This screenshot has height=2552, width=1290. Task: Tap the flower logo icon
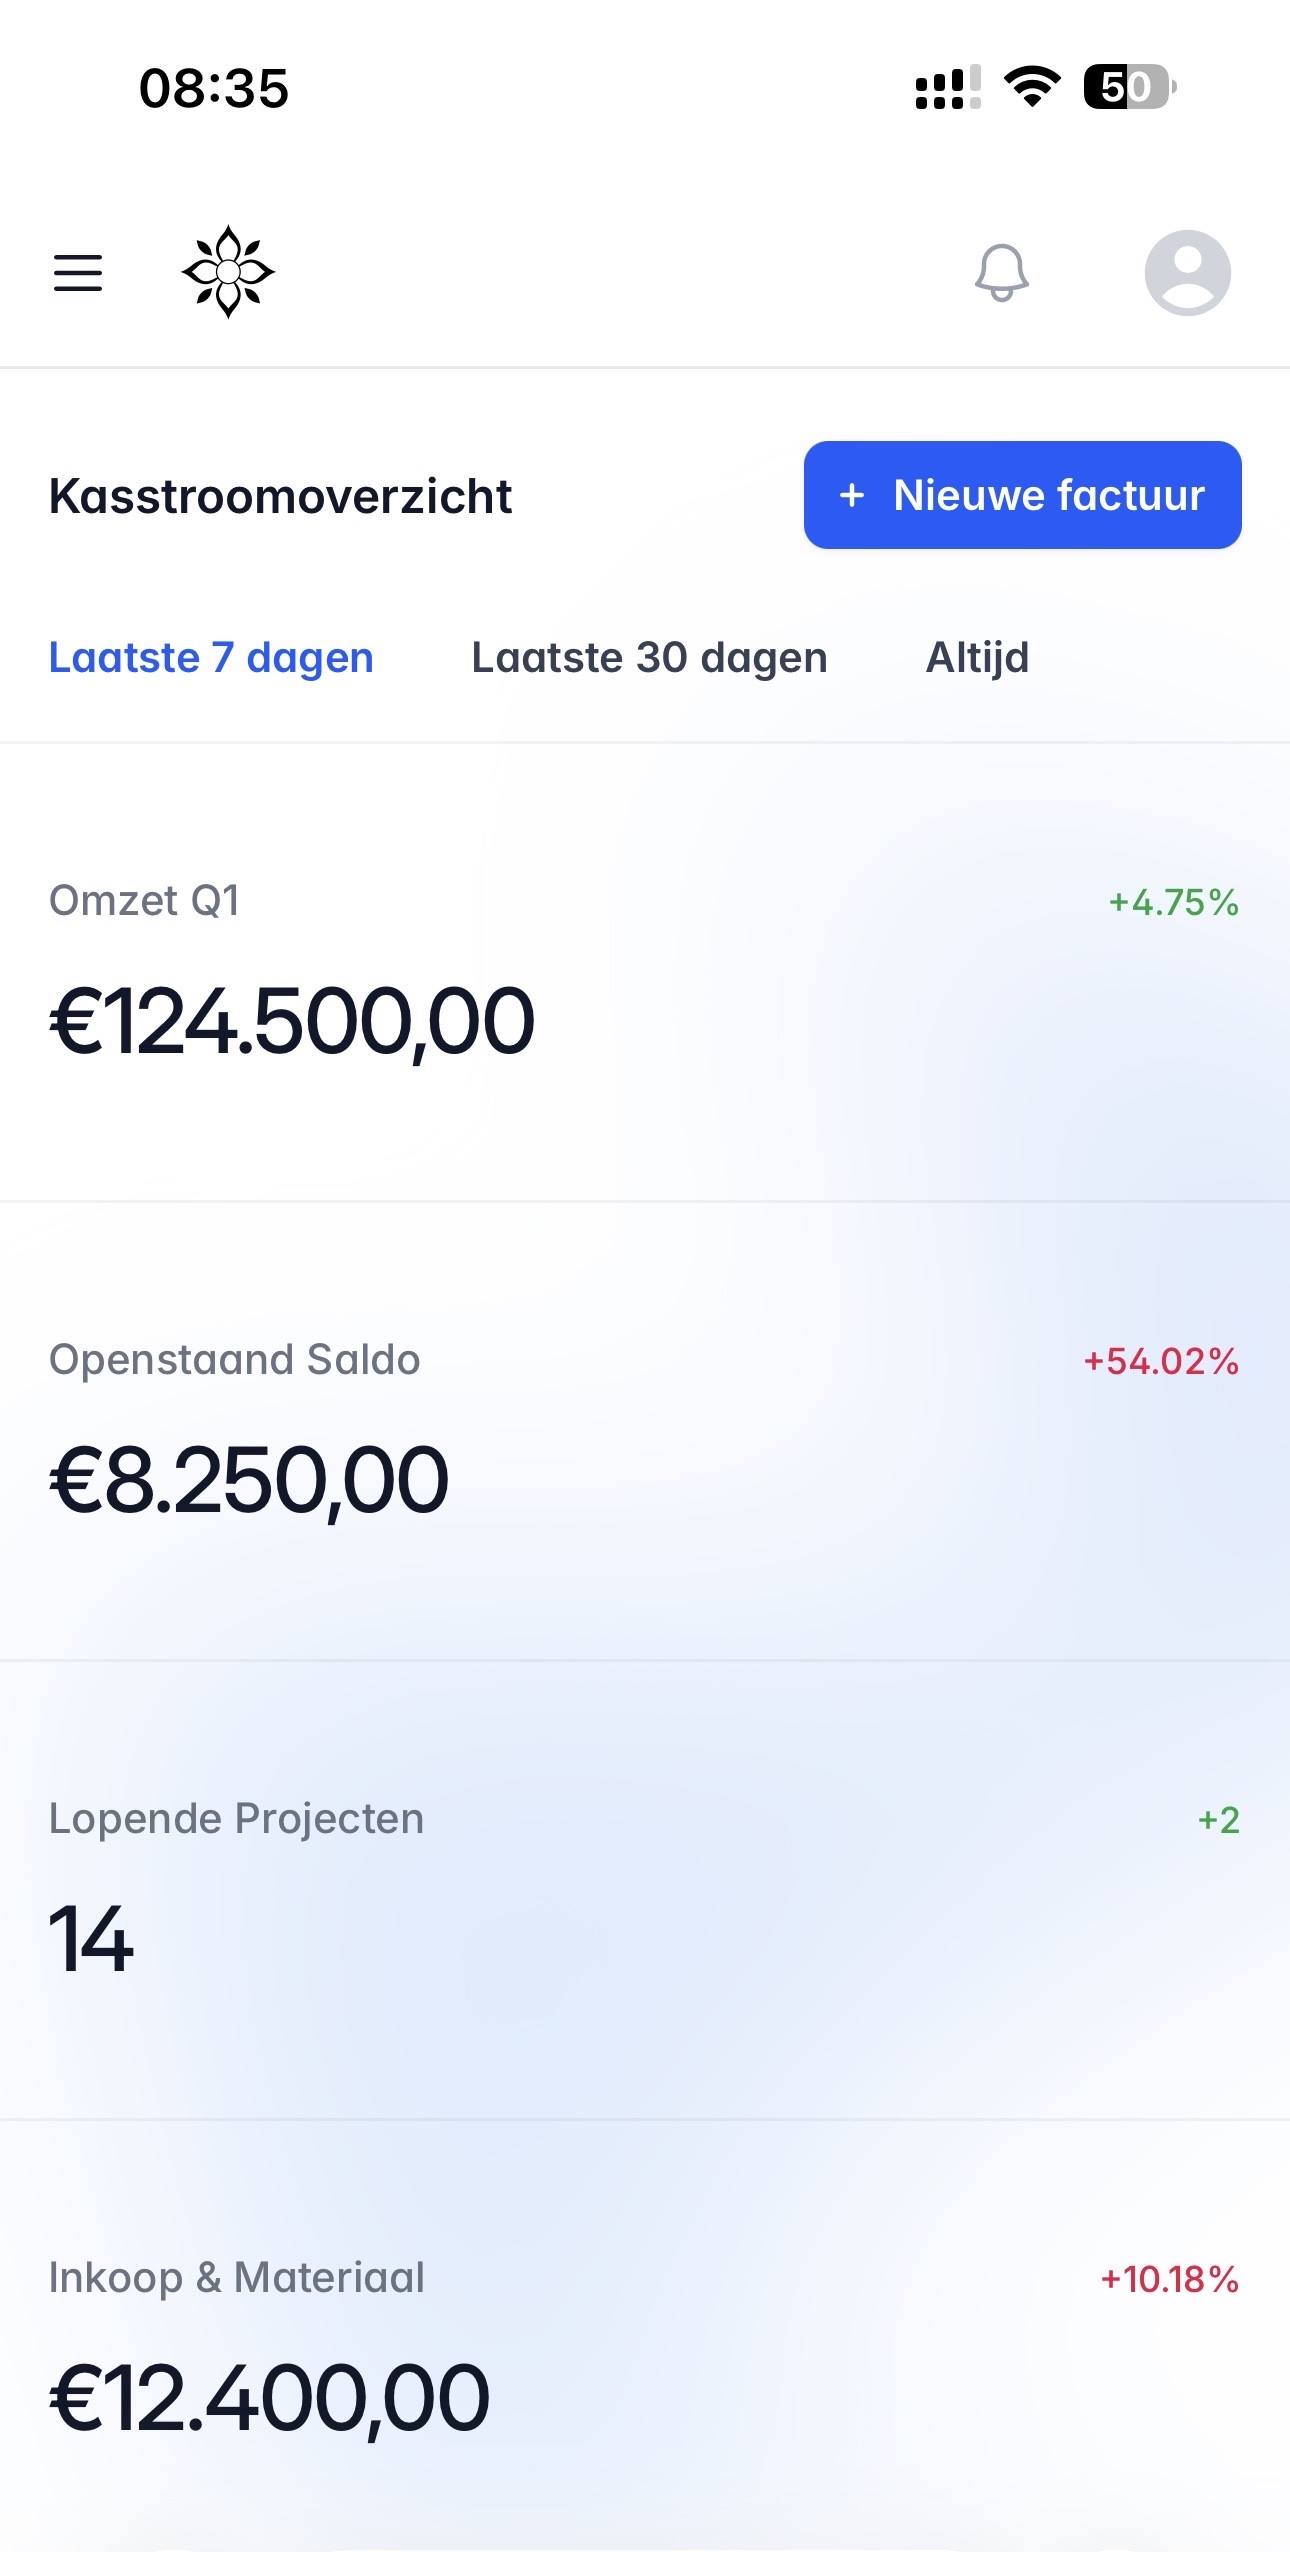coord(228,272)
